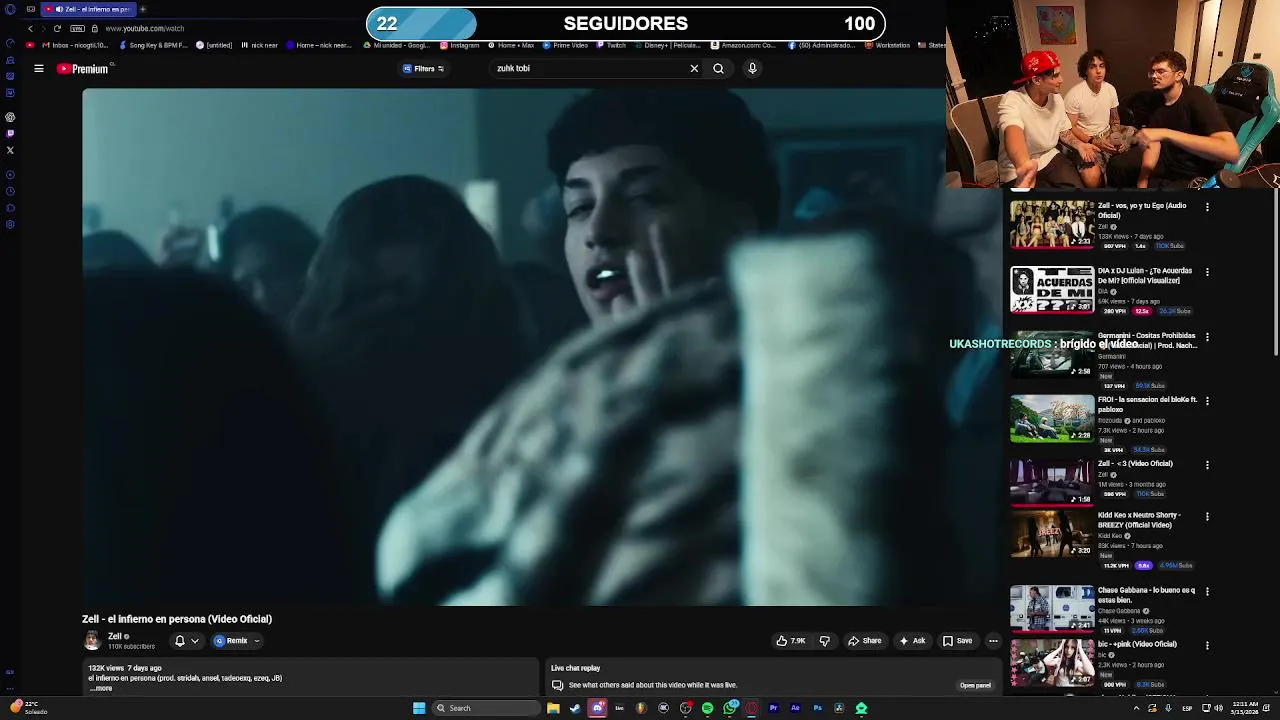The image size is (1280, 720).
Task: Show hidden system tray icons chevron
Action: click(1136, 708)
